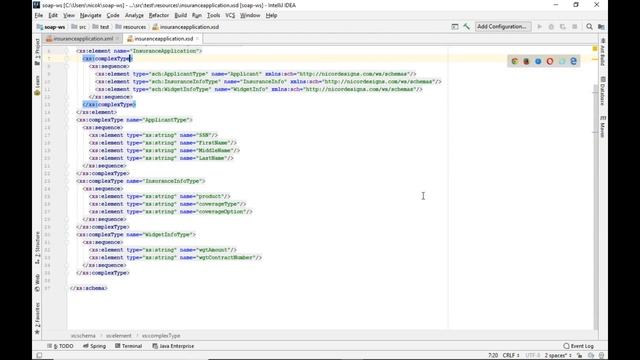Open the Tools menu
The image size is (640, 360).
click(x=213, y=16)
